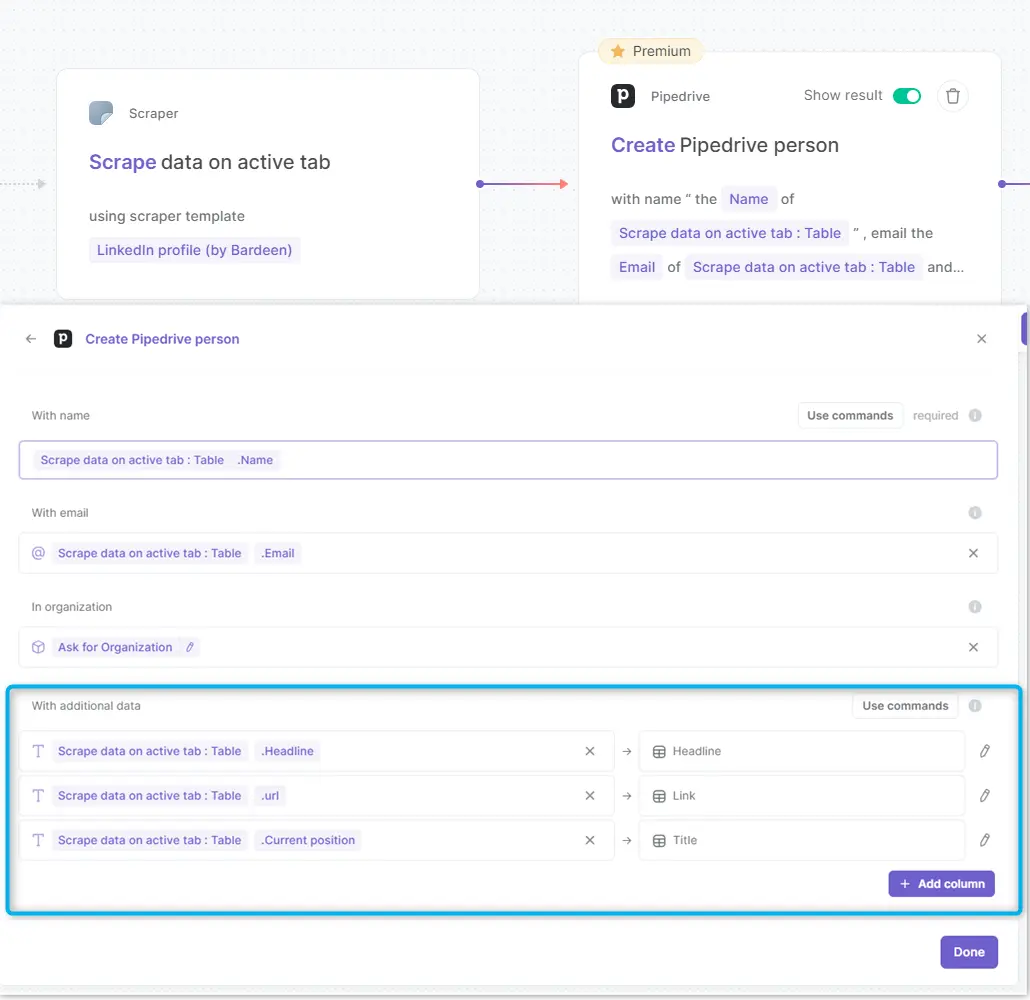This screenshot has height=1000, width=1030.
Task: Open info icon for With email
Action: click(975, 512)
